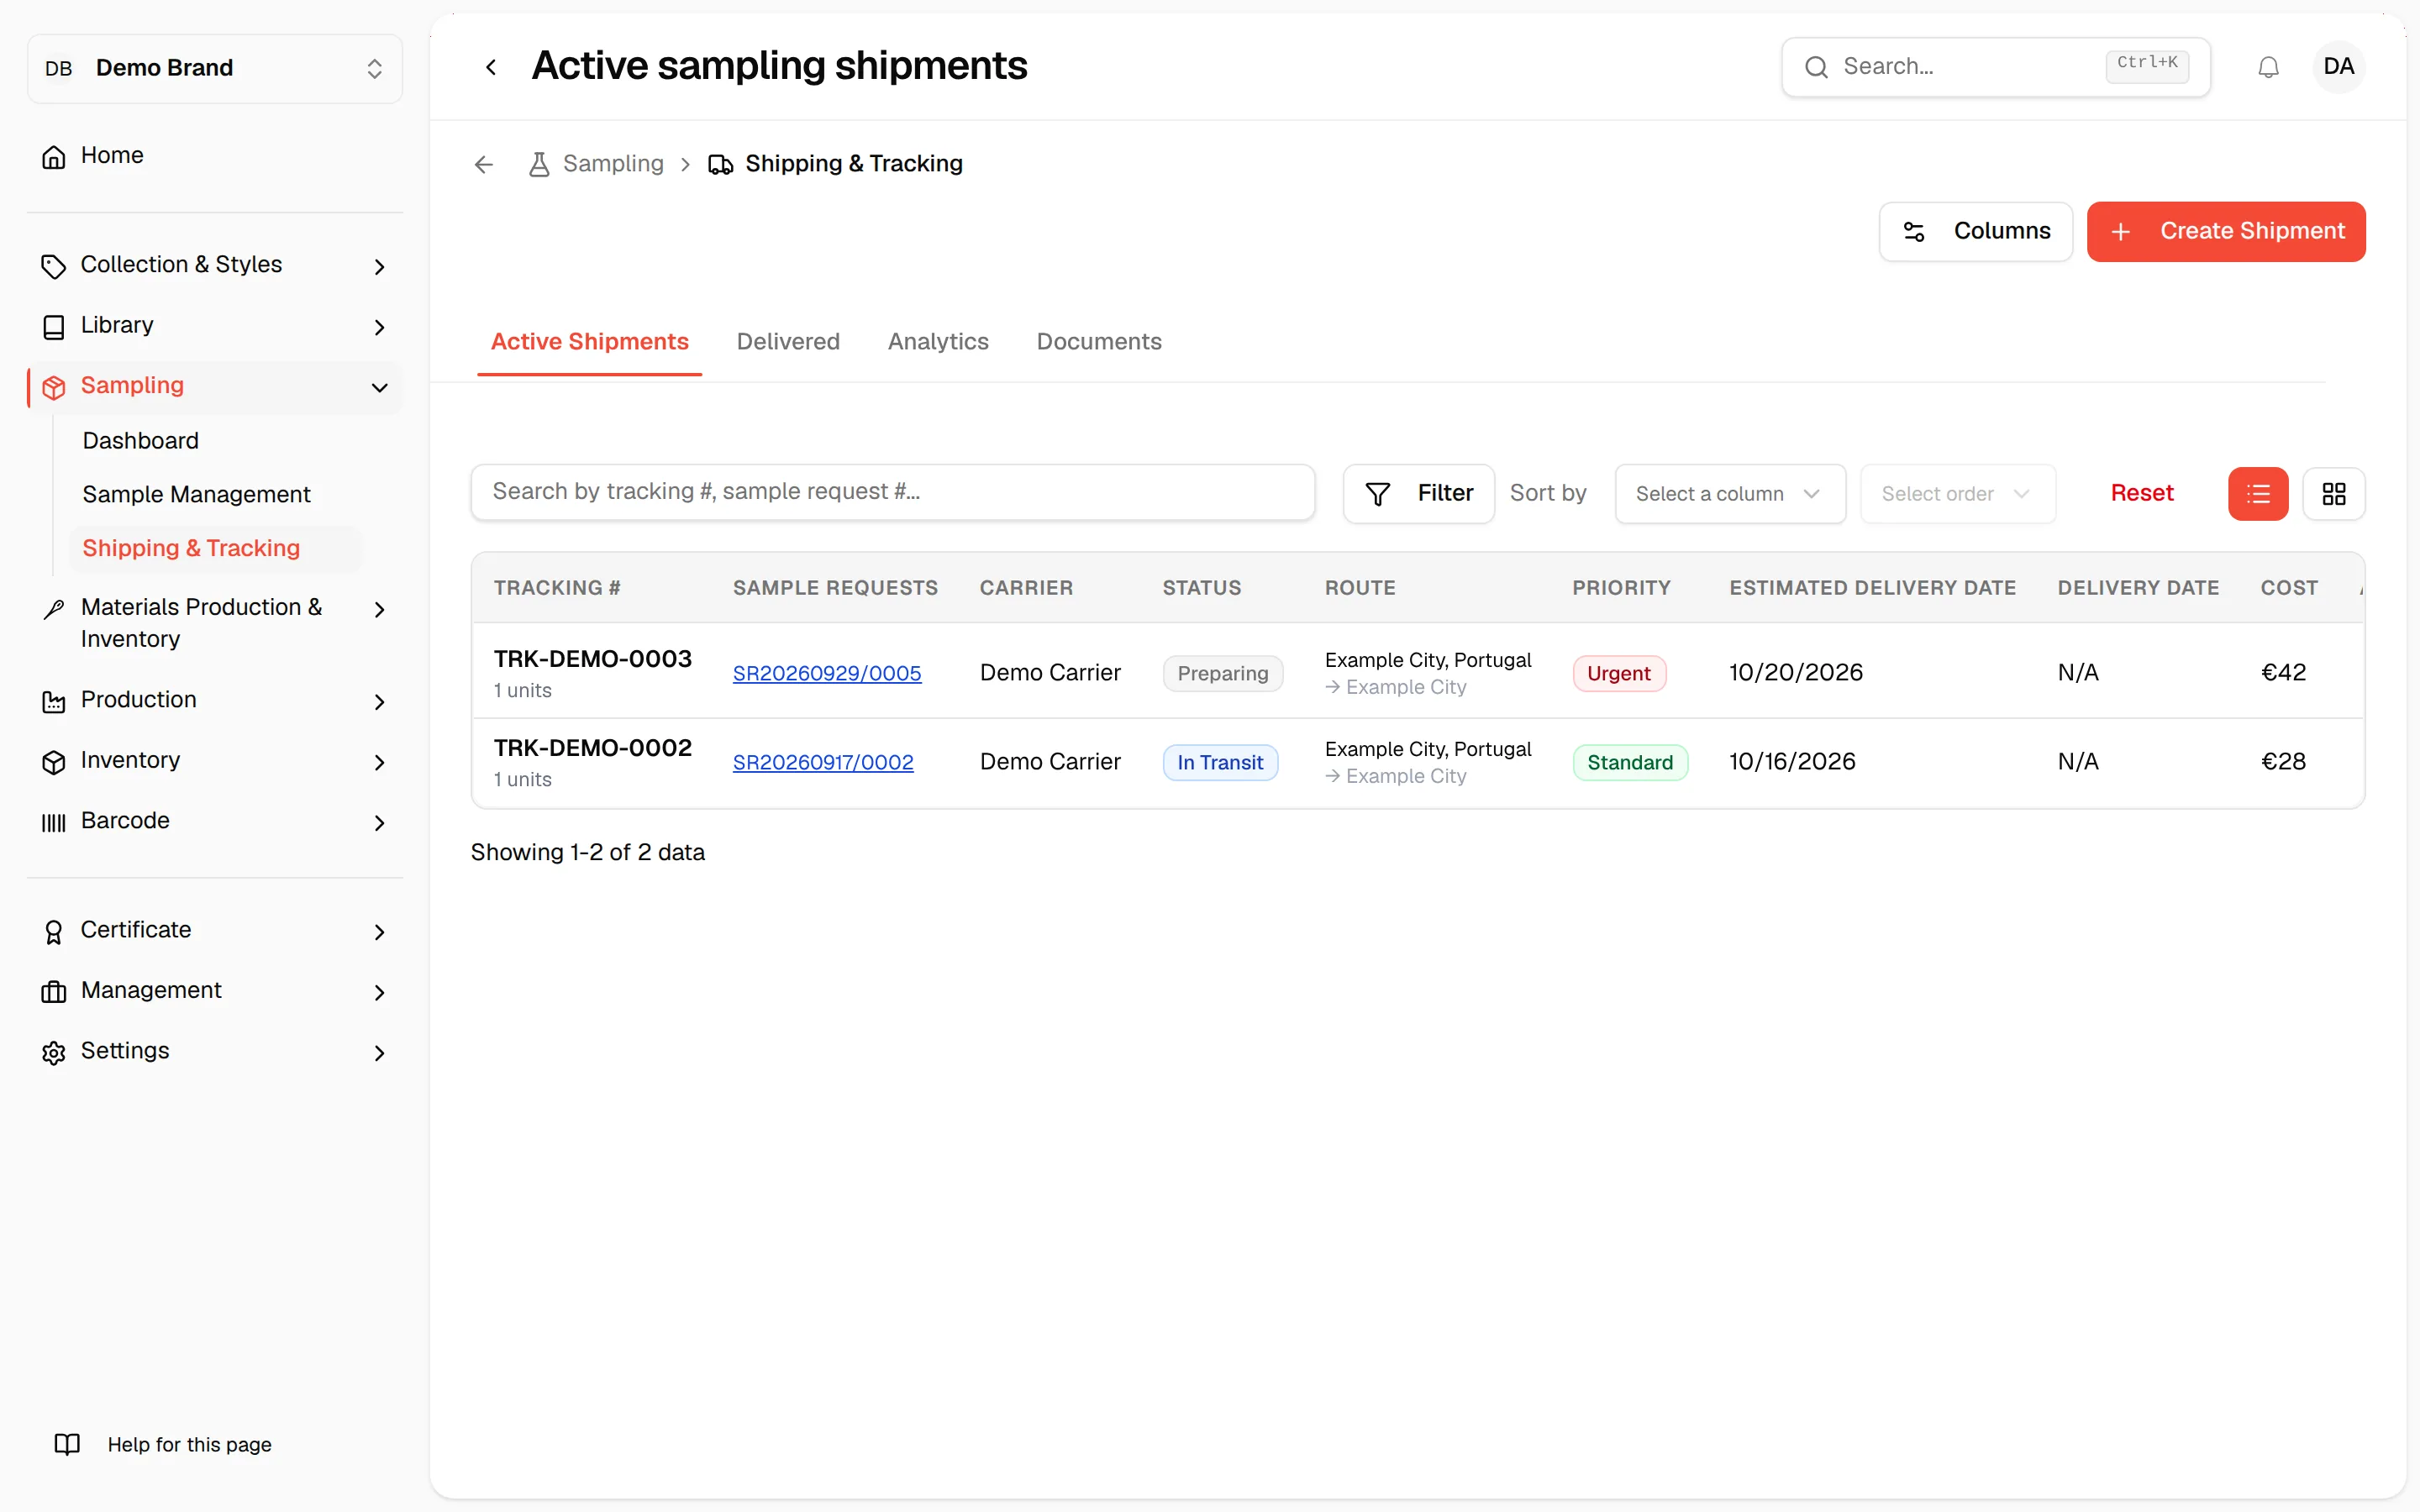Collapse the Sampling menu chevron
The height and width of the screenshot is (1512, 2420).
[379, 387]
